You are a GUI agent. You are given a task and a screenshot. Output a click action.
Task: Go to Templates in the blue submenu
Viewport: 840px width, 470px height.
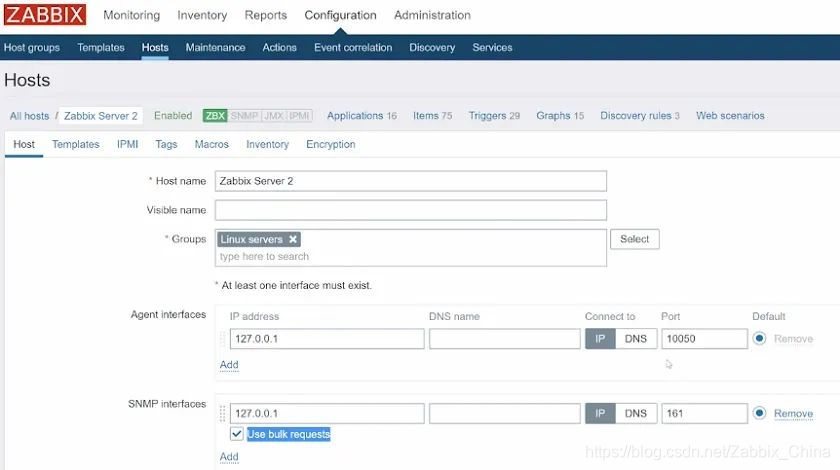tap(101, 47)
